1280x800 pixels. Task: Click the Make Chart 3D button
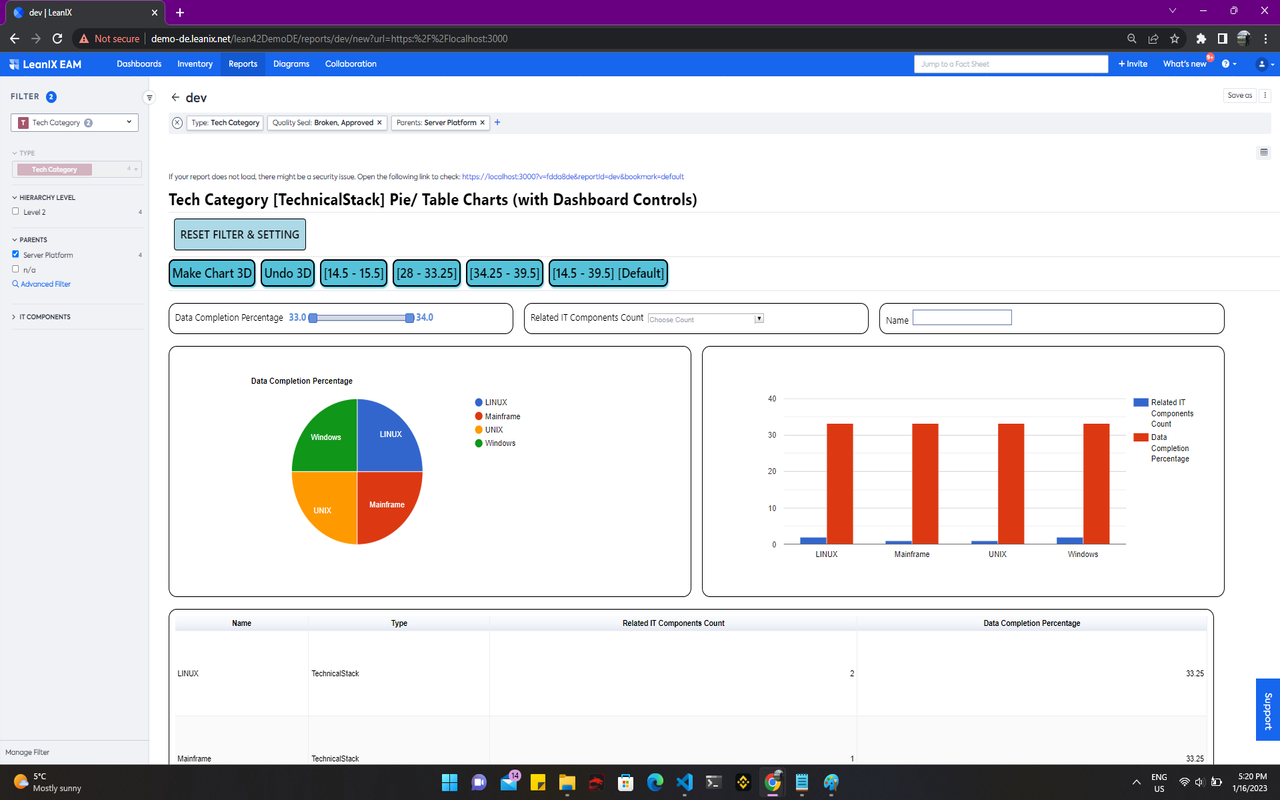[212, 273]
